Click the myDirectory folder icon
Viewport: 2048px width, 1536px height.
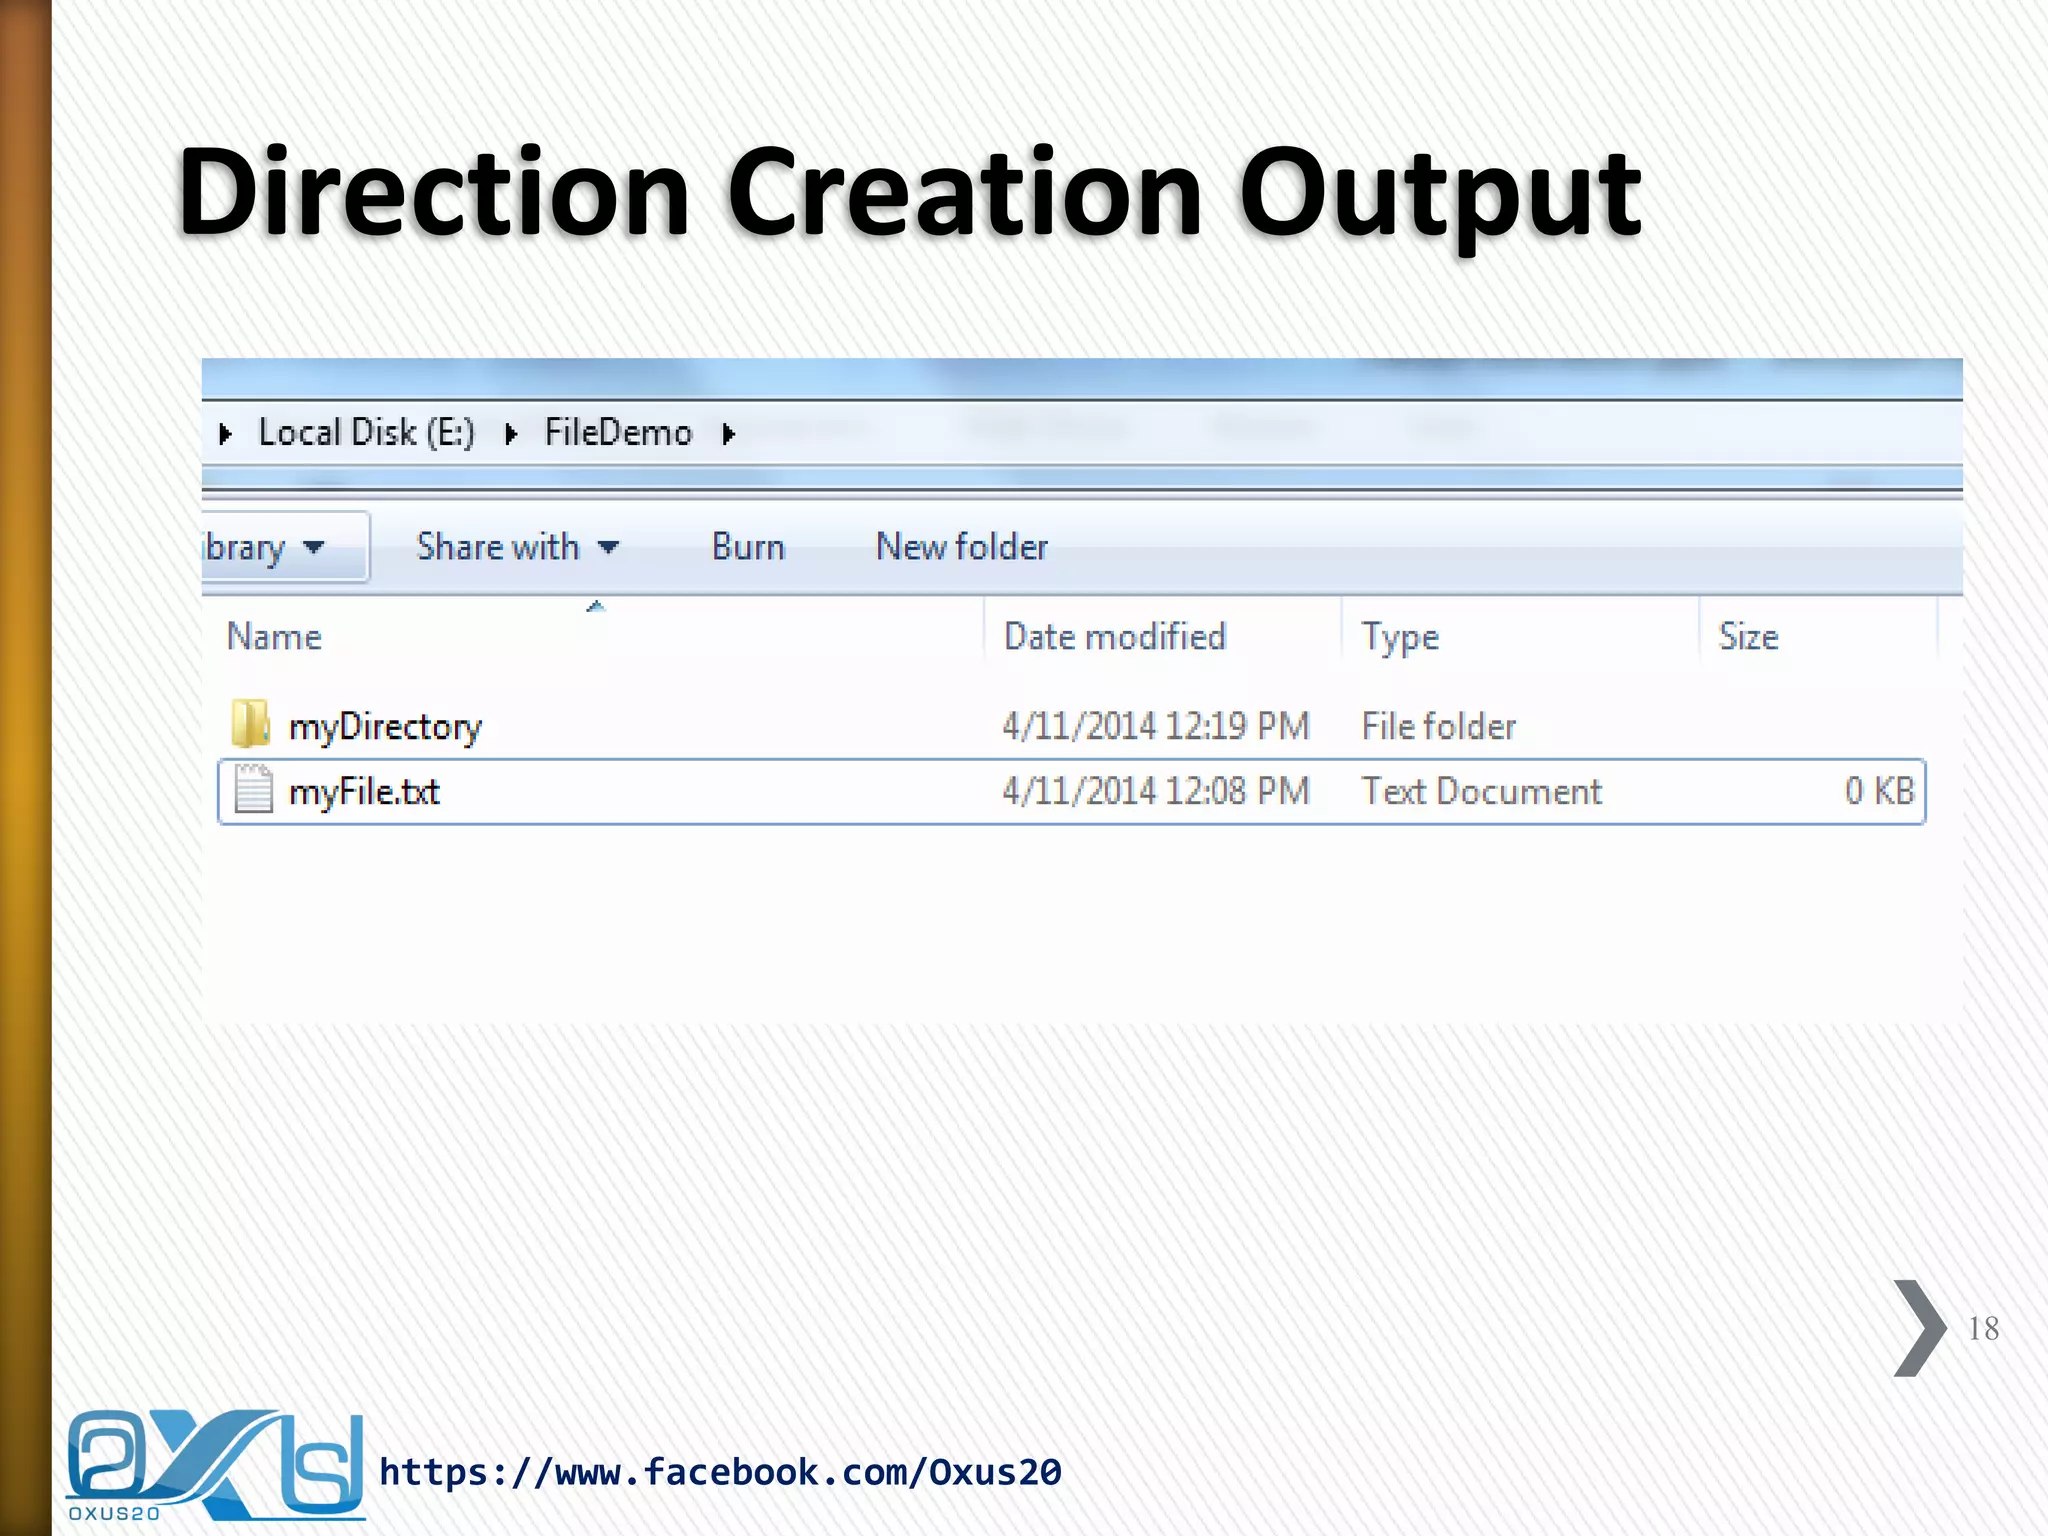tap(250, 723)
